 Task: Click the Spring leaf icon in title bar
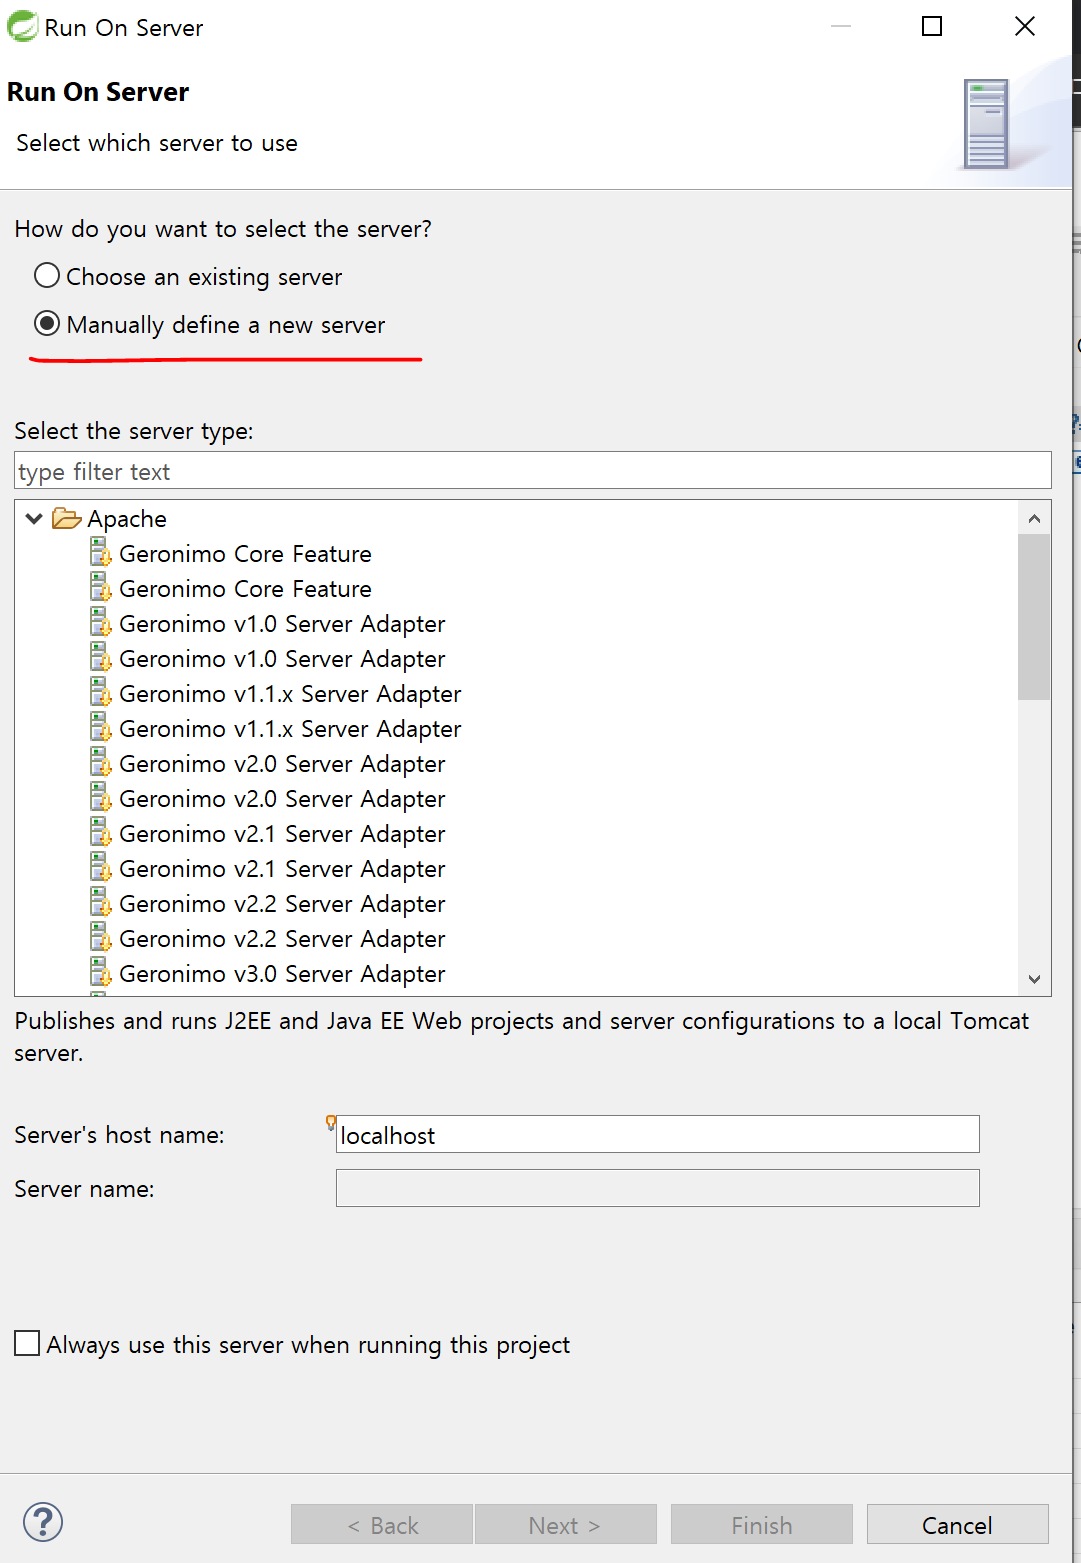[x=22, y=26]
